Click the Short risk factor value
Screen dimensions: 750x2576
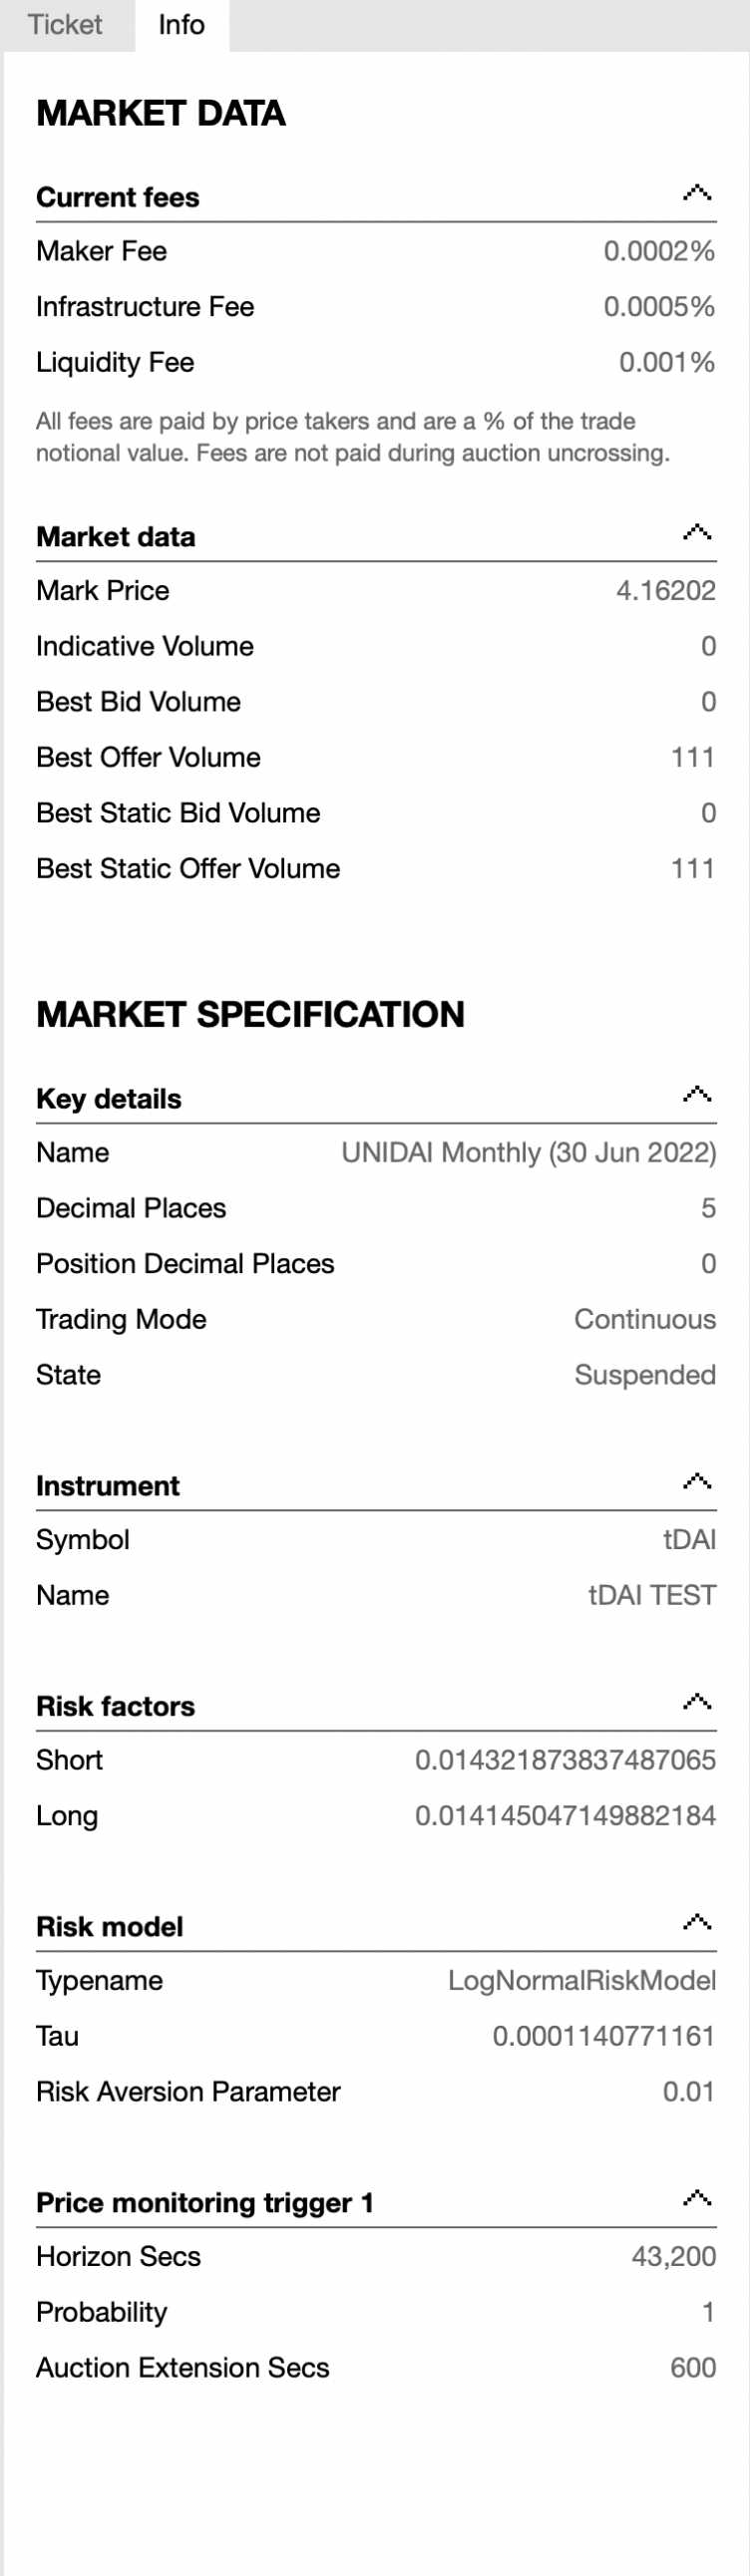566,1760
